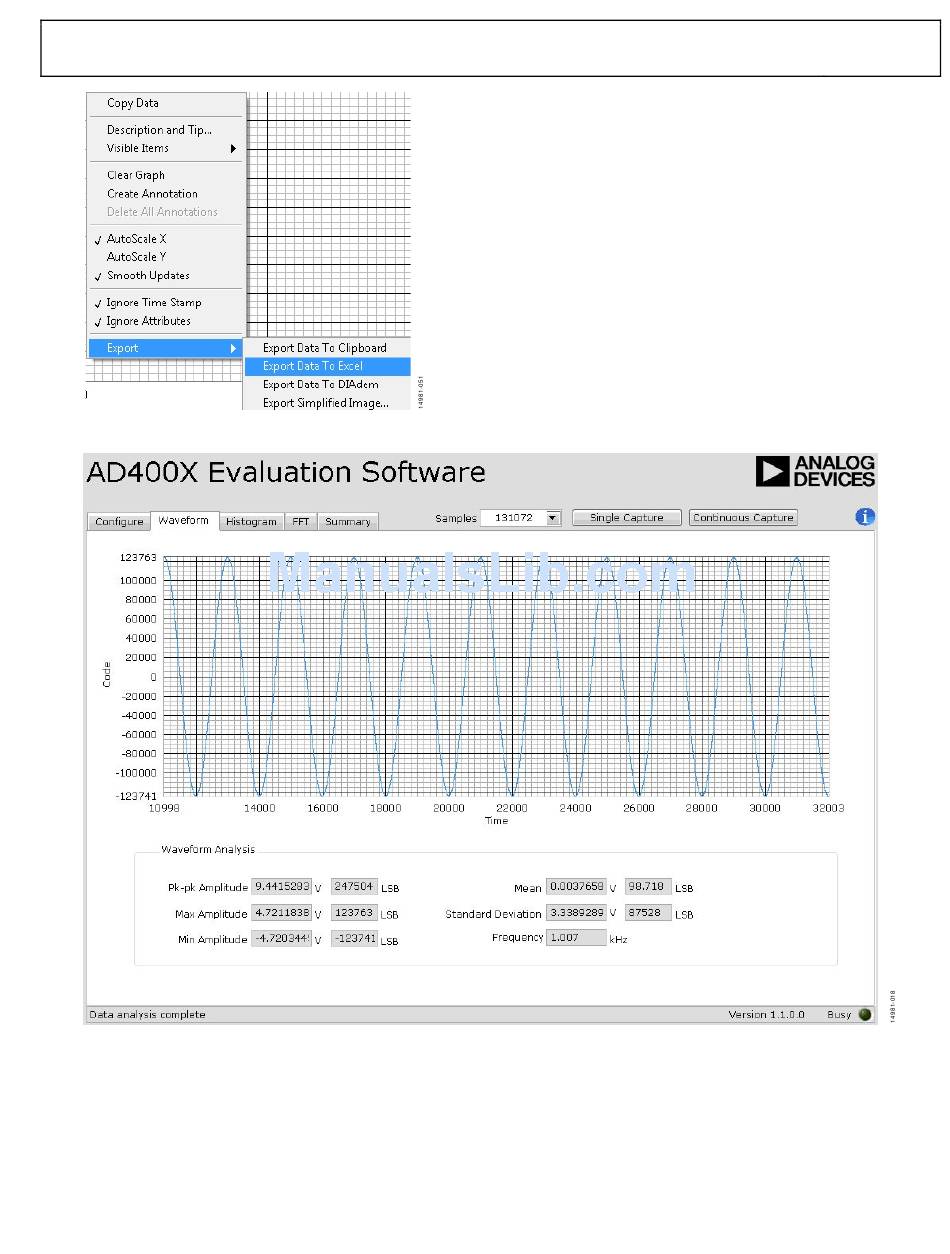Click Max Amplitude voltage field
950x1254 pixels.
point(281,913)
